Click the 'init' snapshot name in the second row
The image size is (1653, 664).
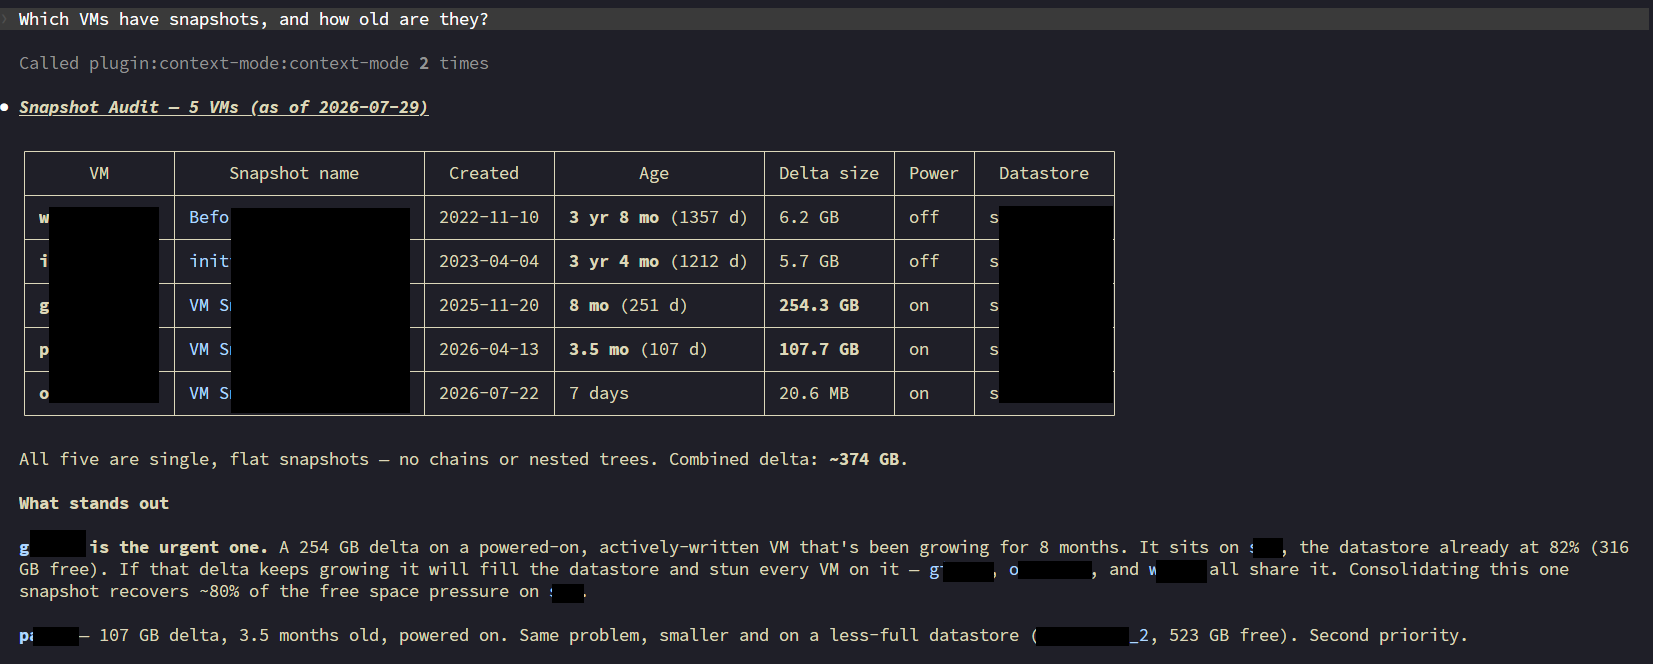(209, 261)
